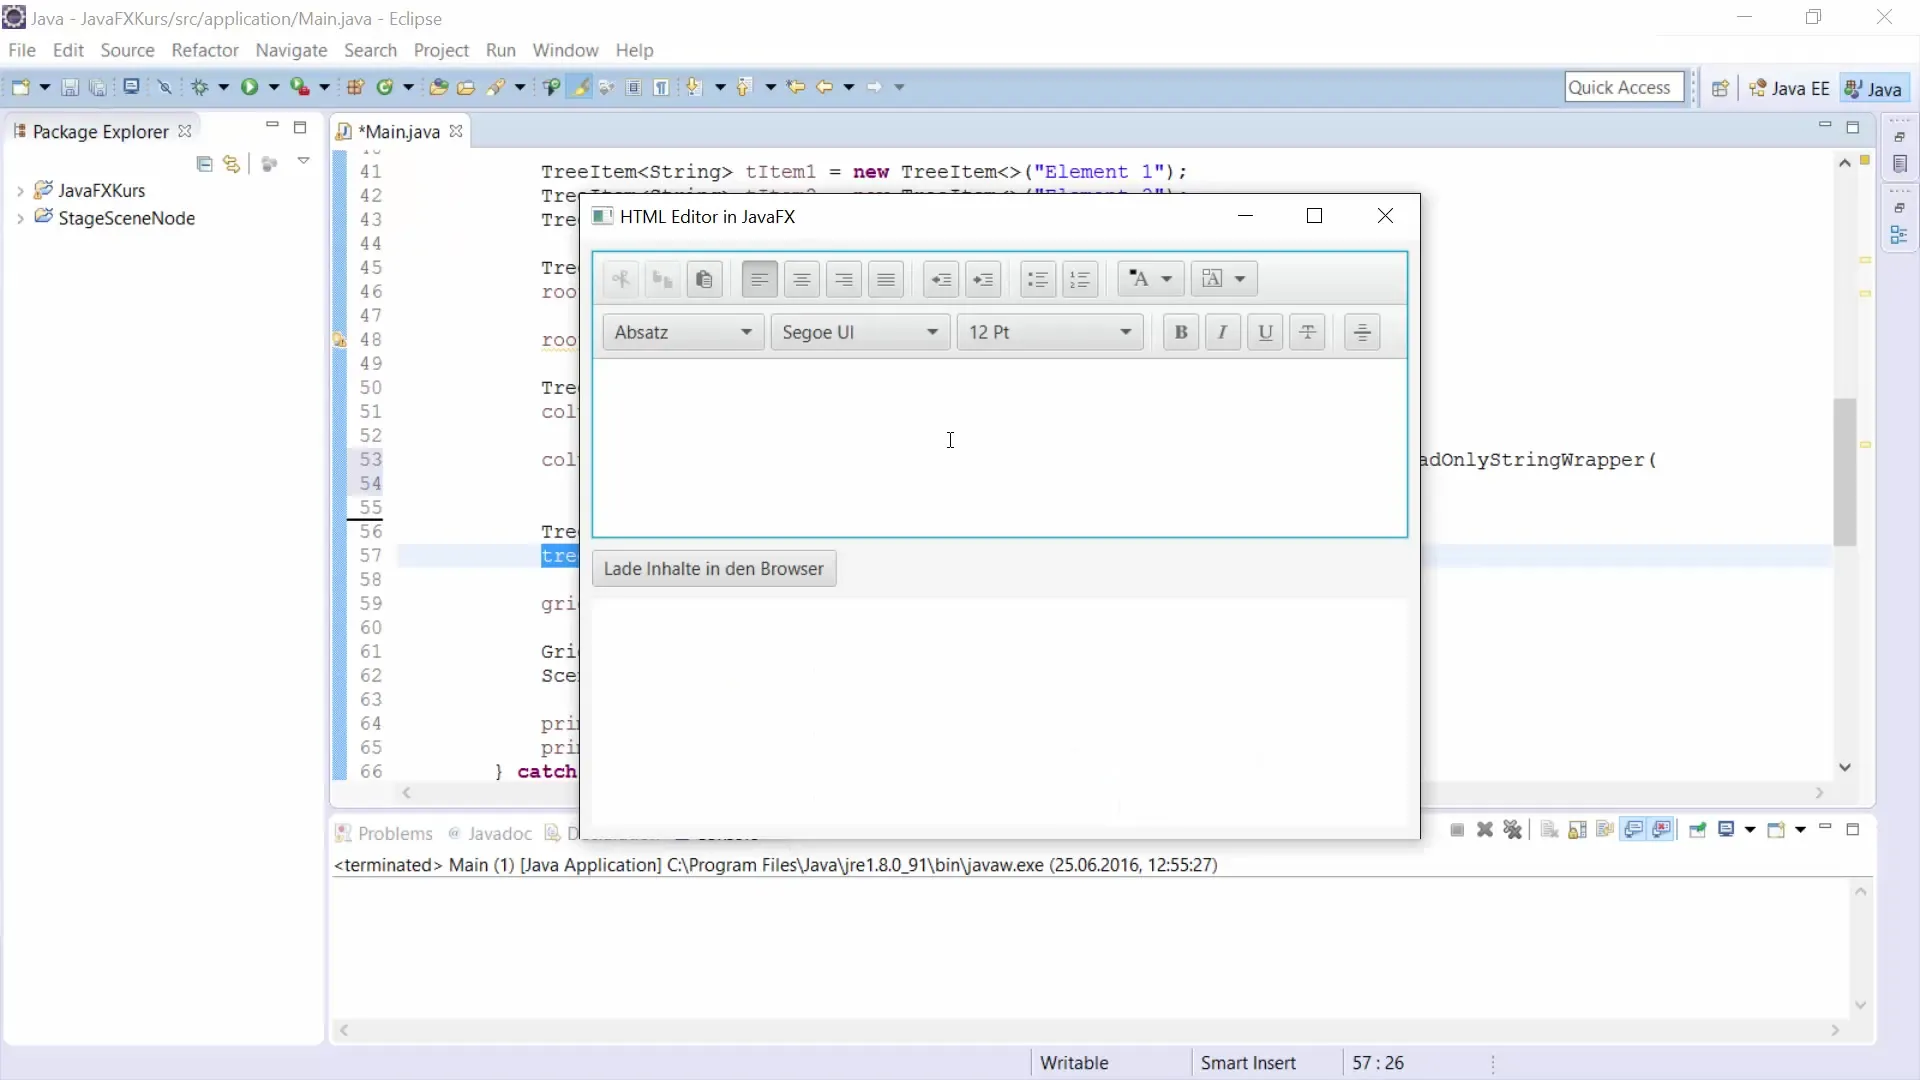The width and height of the screenshot is (1920, 1080).
Task: Toggle center text alignment in the HTML editor
Action: (x=802, y=279)
